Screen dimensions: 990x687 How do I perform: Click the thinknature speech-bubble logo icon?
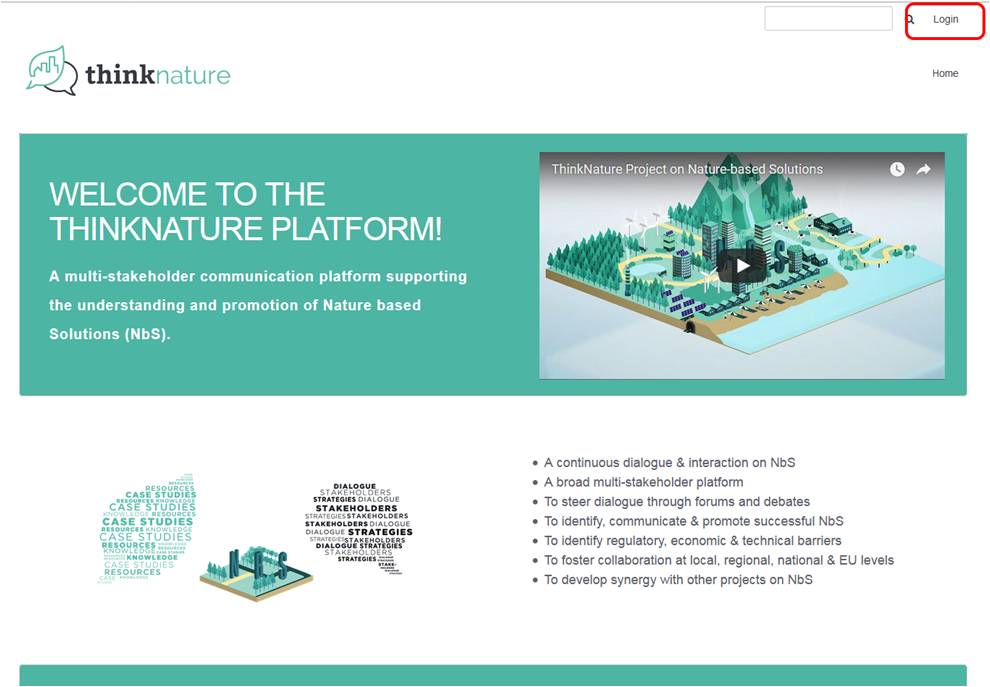click(51, 71)
